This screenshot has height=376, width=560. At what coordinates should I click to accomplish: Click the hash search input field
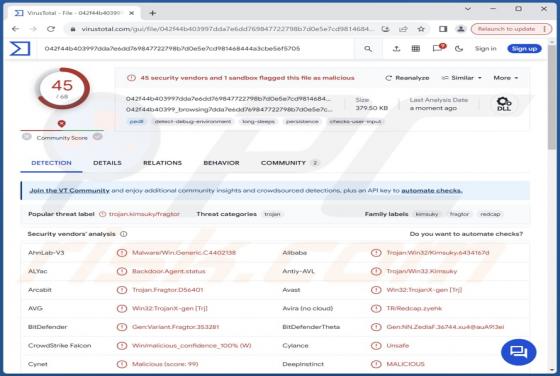tap(196, 49)
